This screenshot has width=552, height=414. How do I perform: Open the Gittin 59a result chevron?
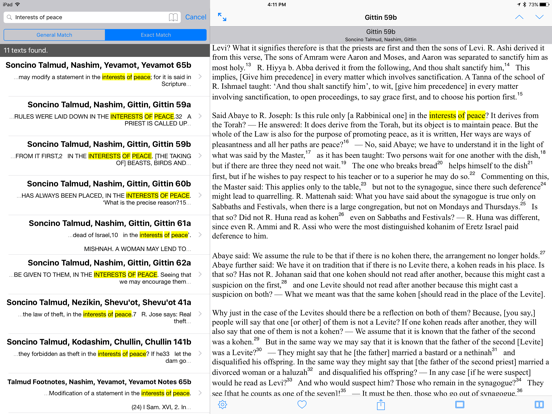click(x=200, y=116)
